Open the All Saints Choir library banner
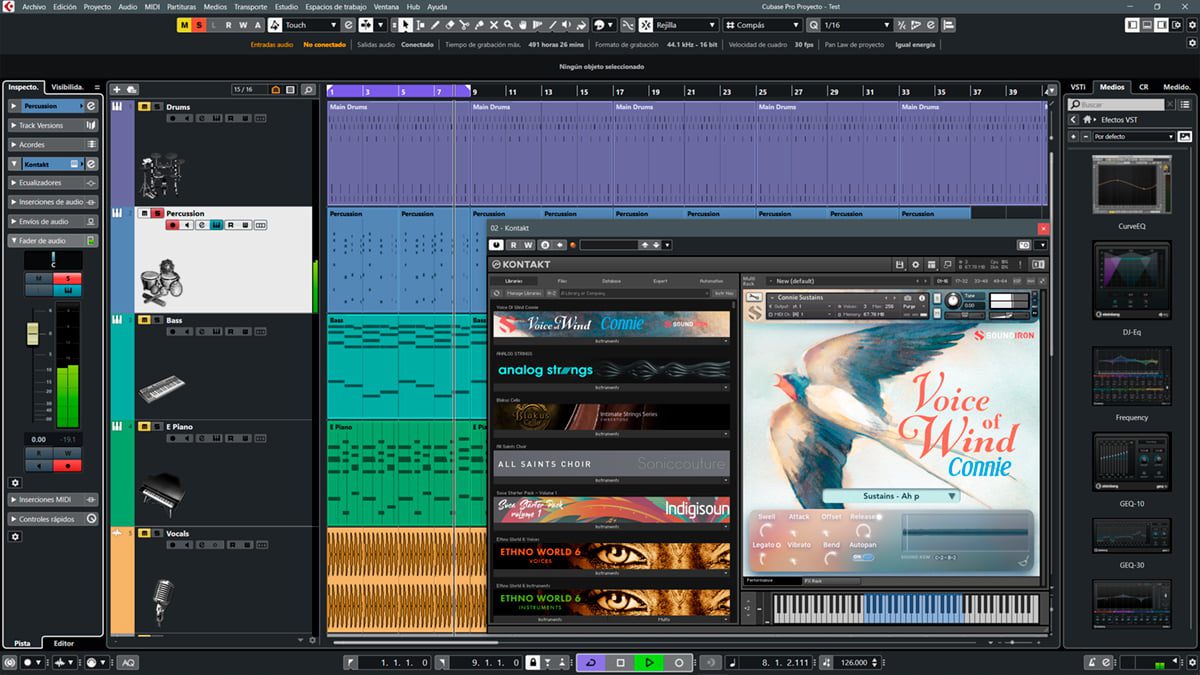The width and height of the screenshot is (1200, 675). (x=611, y=463)
